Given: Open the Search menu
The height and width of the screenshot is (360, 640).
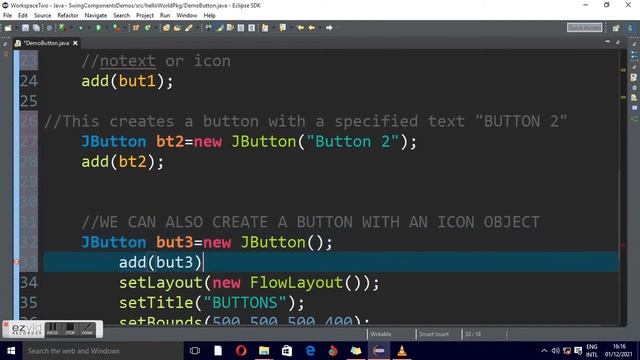Looking at the screenshot, I should 121,16.
